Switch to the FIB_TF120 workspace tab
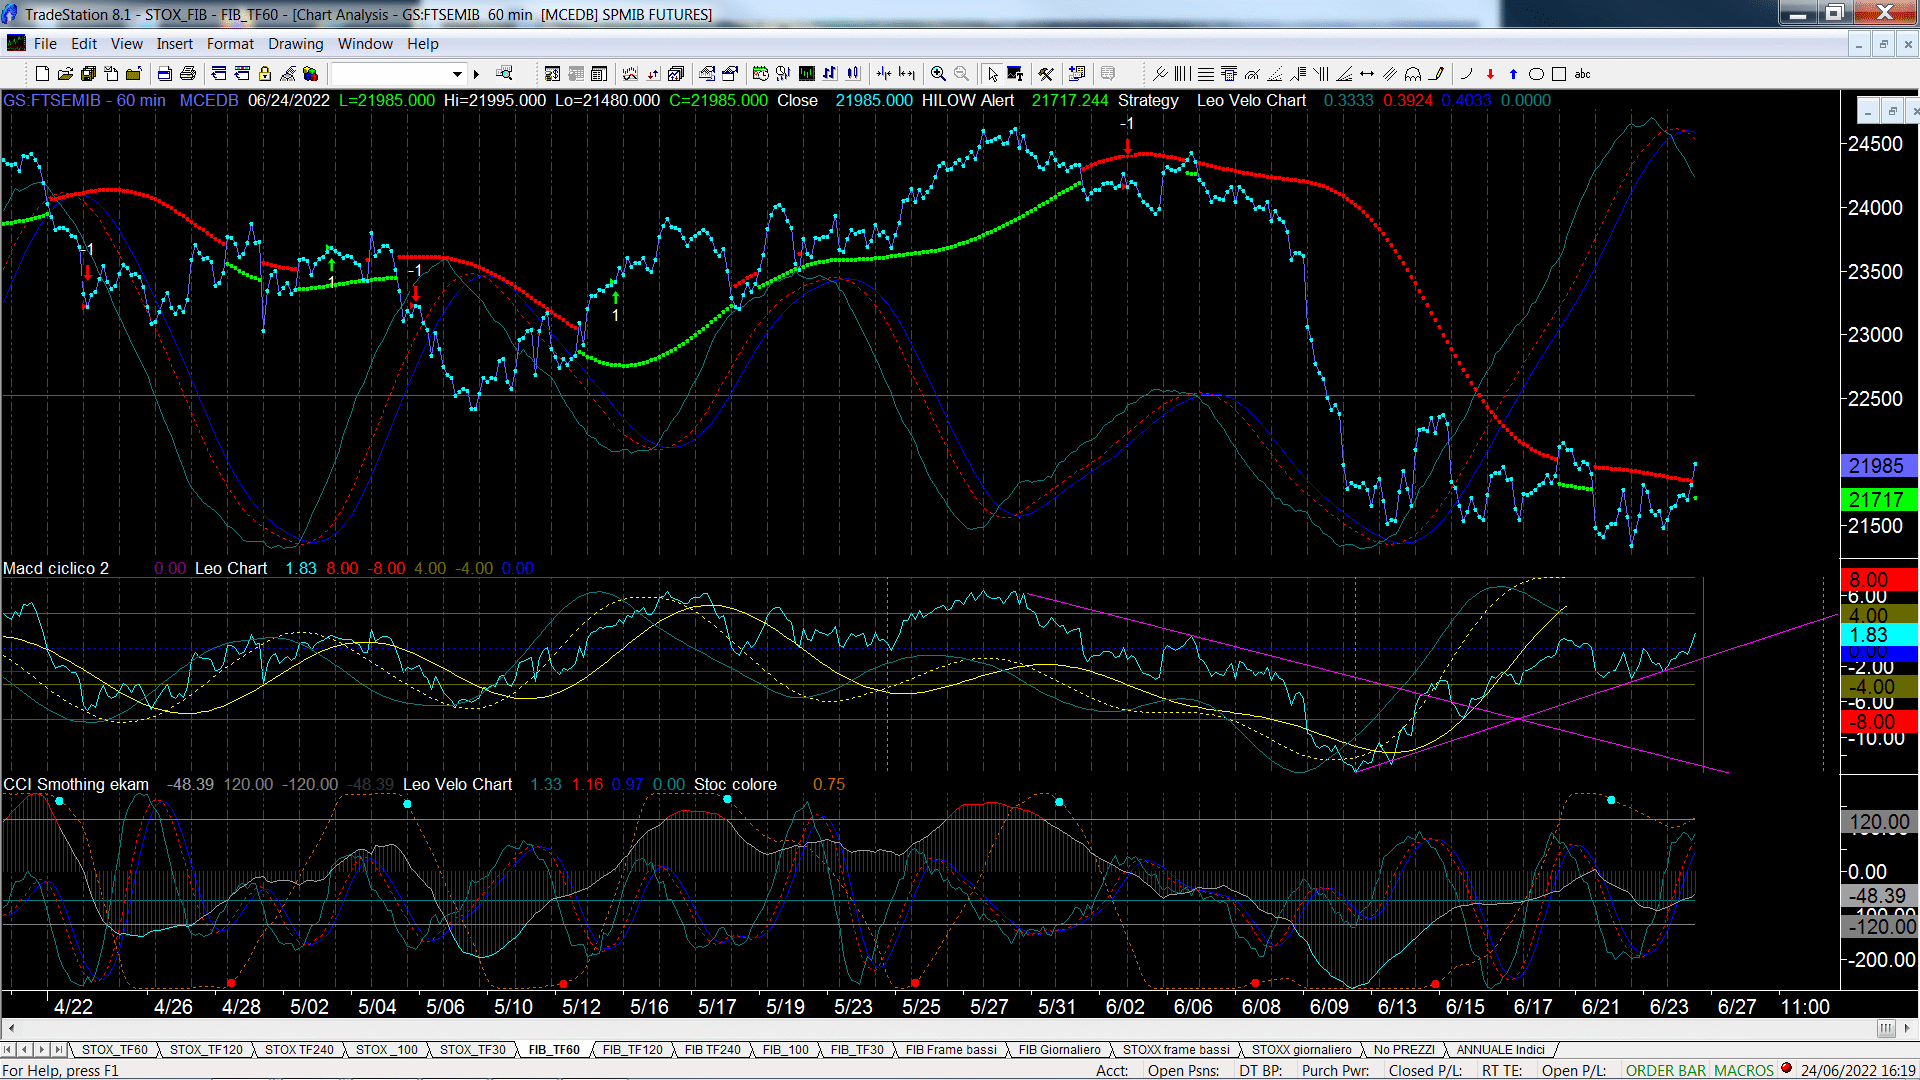1920x1080 pixels. point(632,1049)
